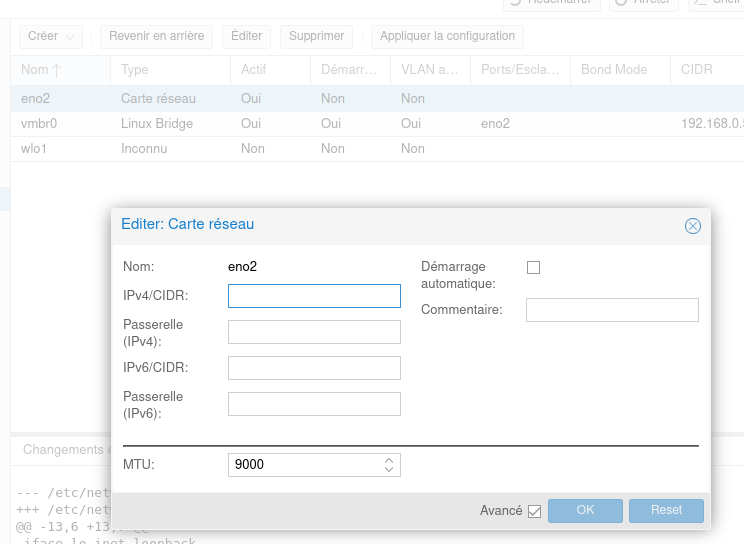Uncheck the Avancé checkbox

point(534,511)
